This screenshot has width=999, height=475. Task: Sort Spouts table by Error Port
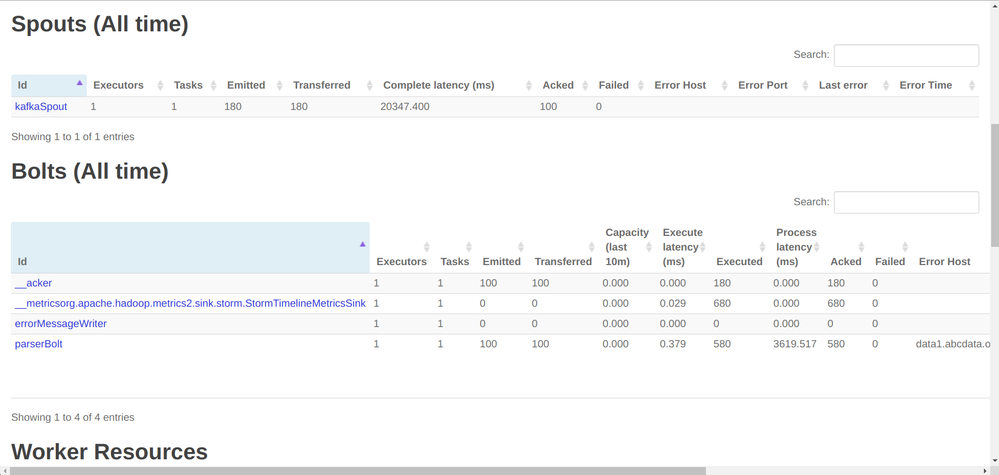[x=772, y=85]
